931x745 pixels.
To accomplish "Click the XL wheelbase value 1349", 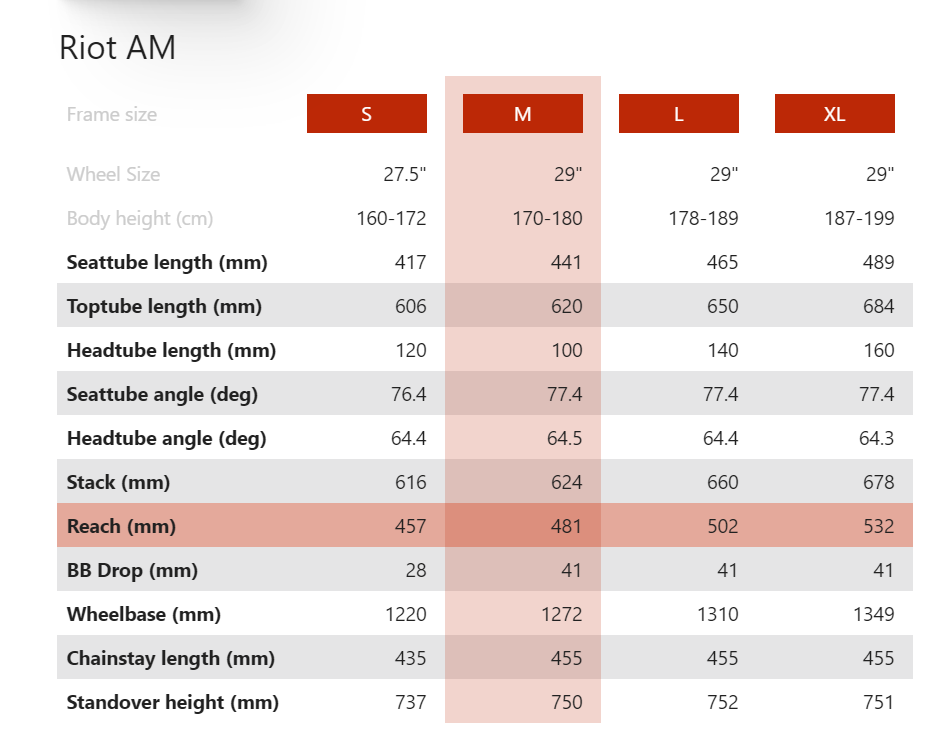I will click(x=872, y=614).
